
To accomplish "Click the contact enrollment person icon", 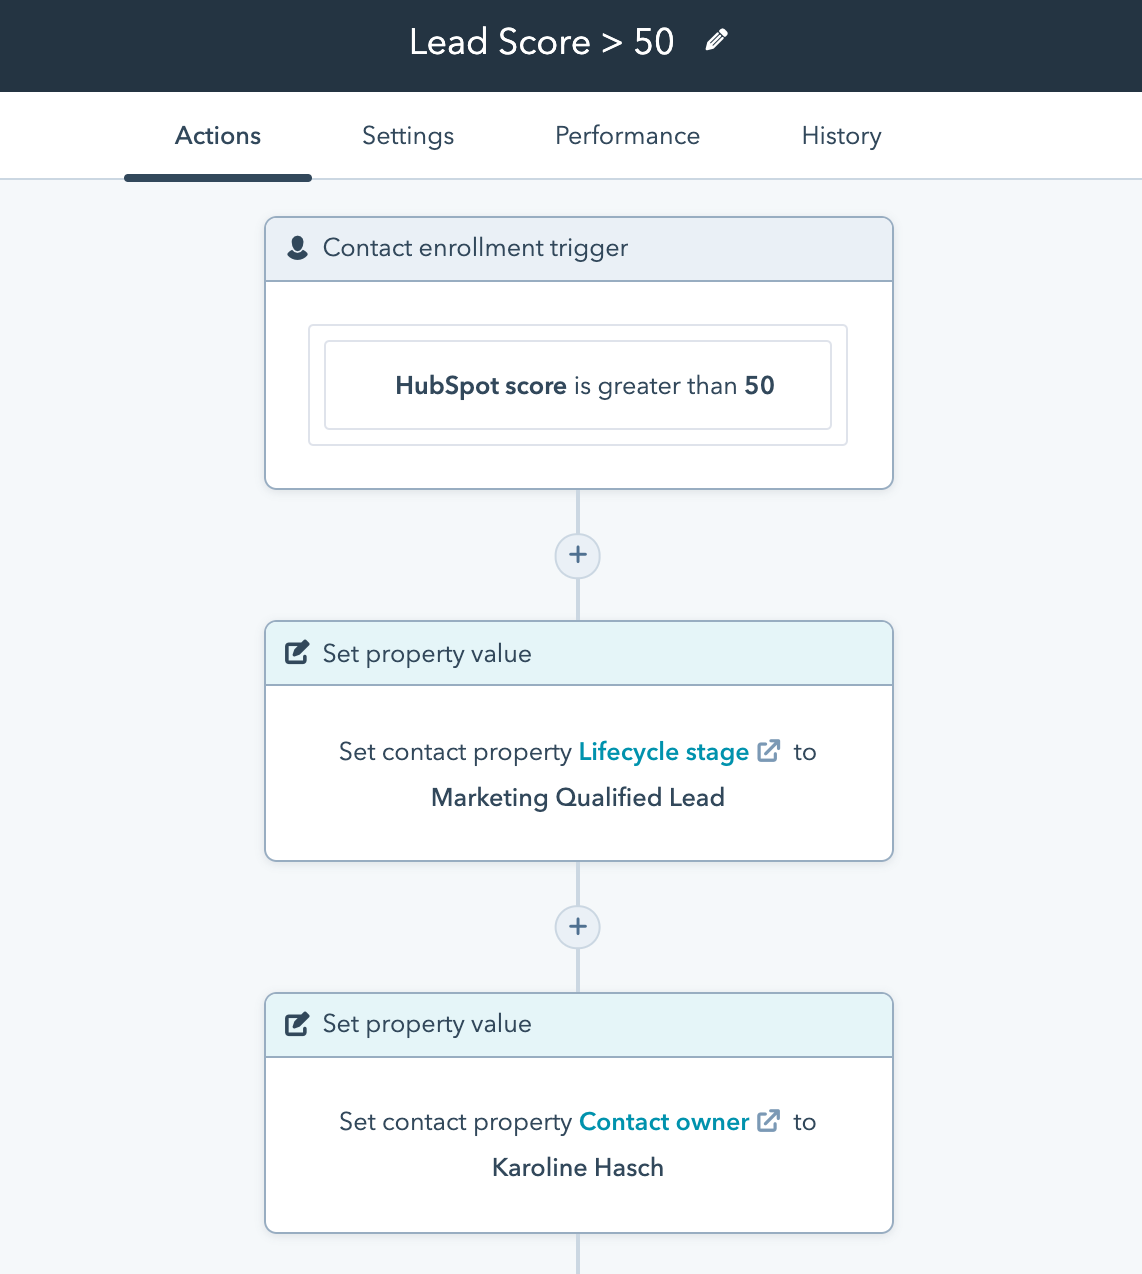I will click(x=297, y=248).
